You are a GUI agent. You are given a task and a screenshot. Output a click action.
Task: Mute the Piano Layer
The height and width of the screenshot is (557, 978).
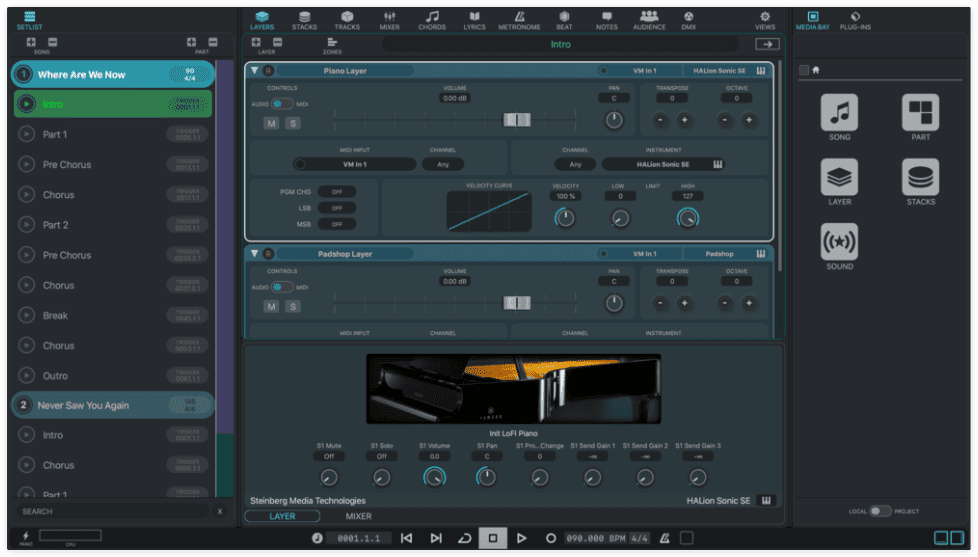[271, 123]
